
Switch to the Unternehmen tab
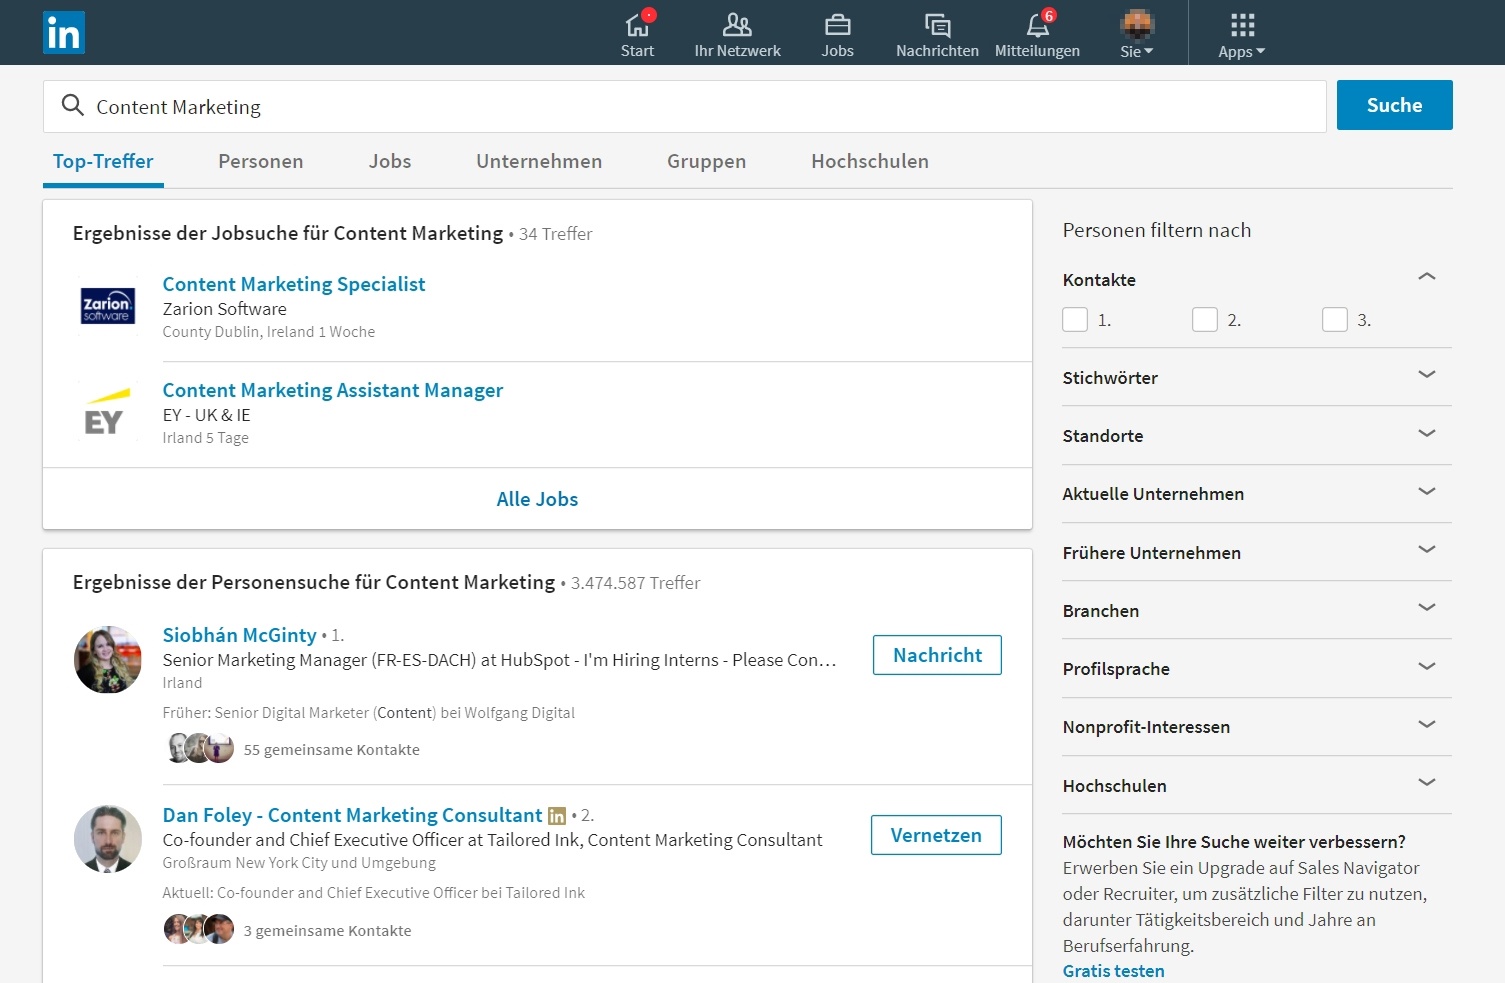539,162
